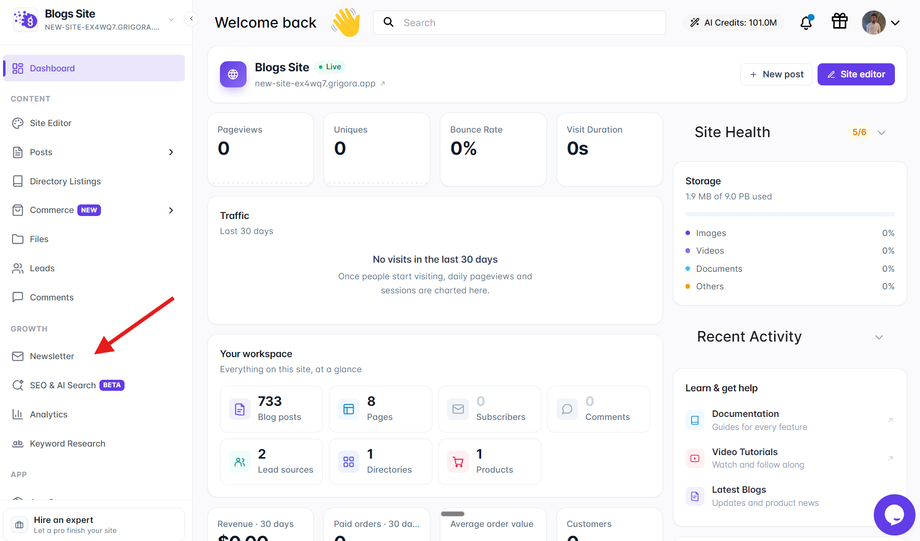Click the Posts document icon

tap(18, 152)
